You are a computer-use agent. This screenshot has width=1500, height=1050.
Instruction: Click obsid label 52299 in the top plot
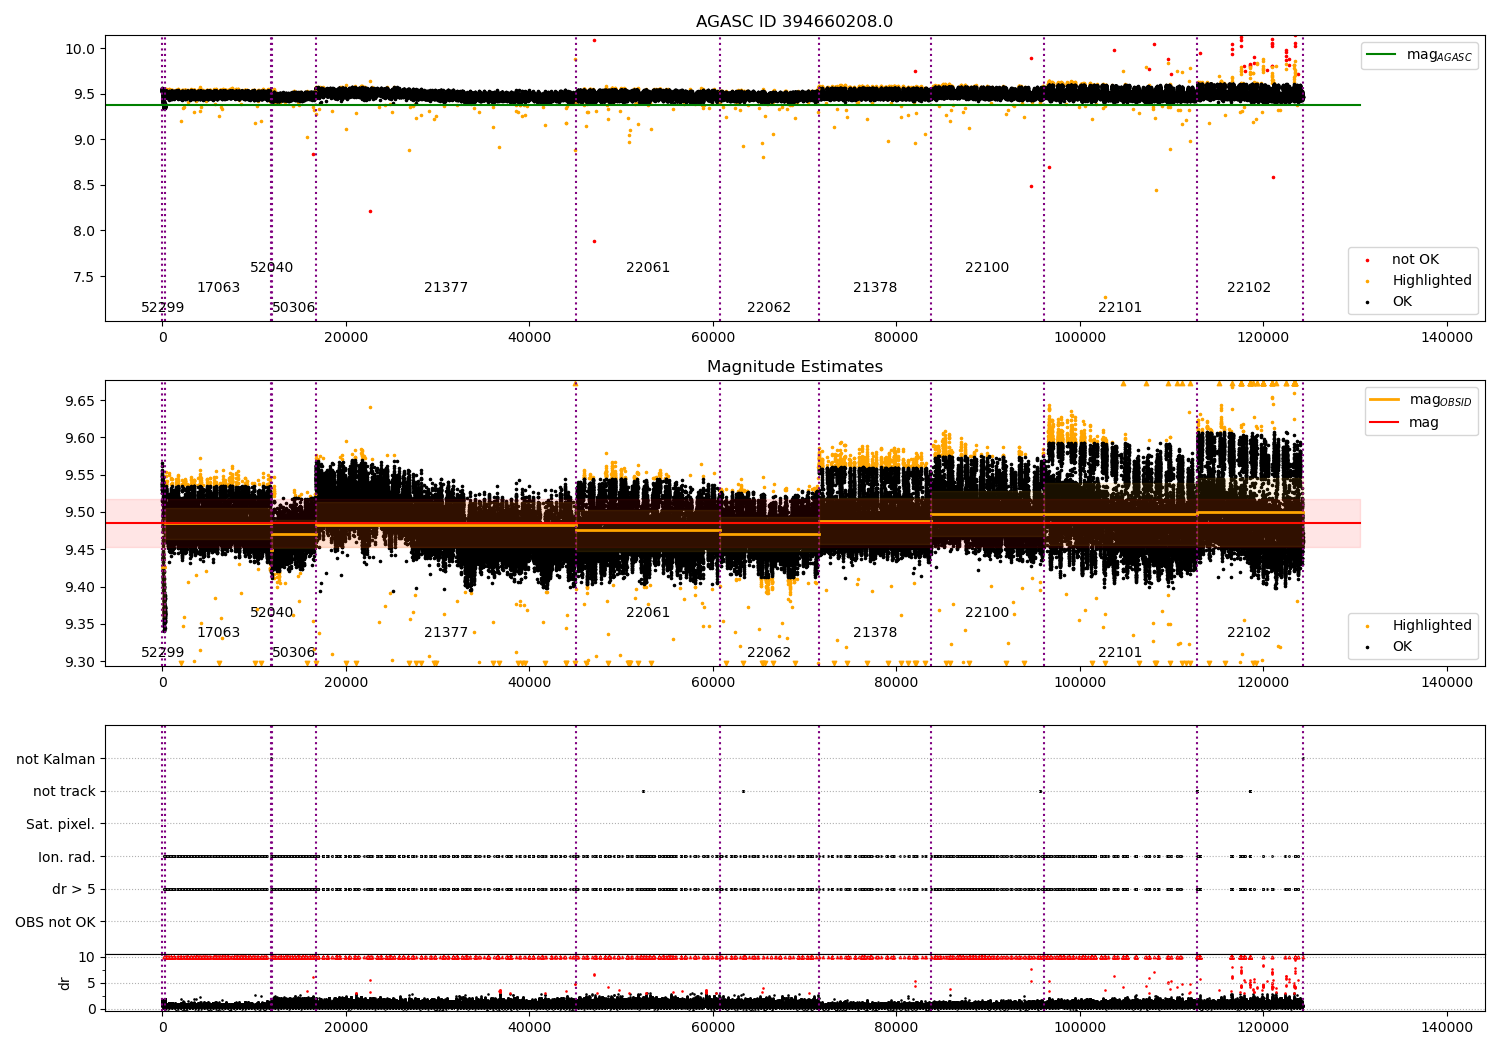(x=162, y=307)
